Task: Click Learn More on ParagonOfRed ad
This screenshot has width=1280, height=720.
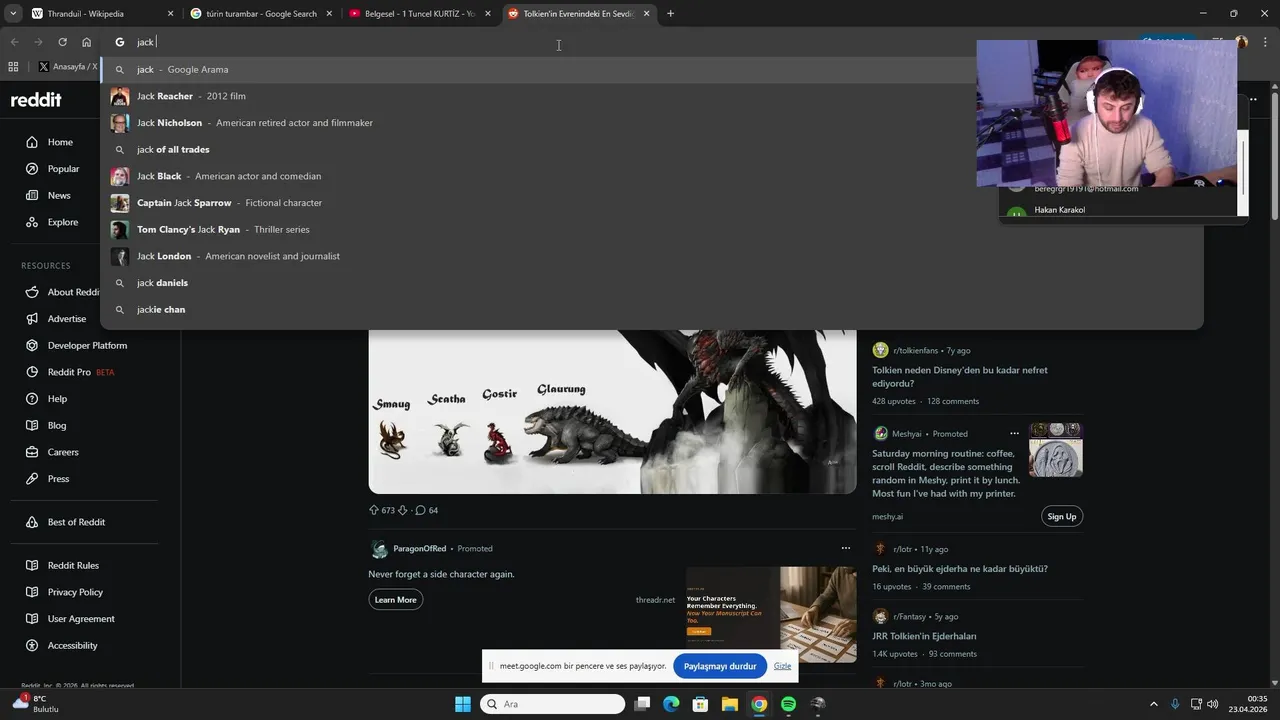Action: (x=395, y=600)
